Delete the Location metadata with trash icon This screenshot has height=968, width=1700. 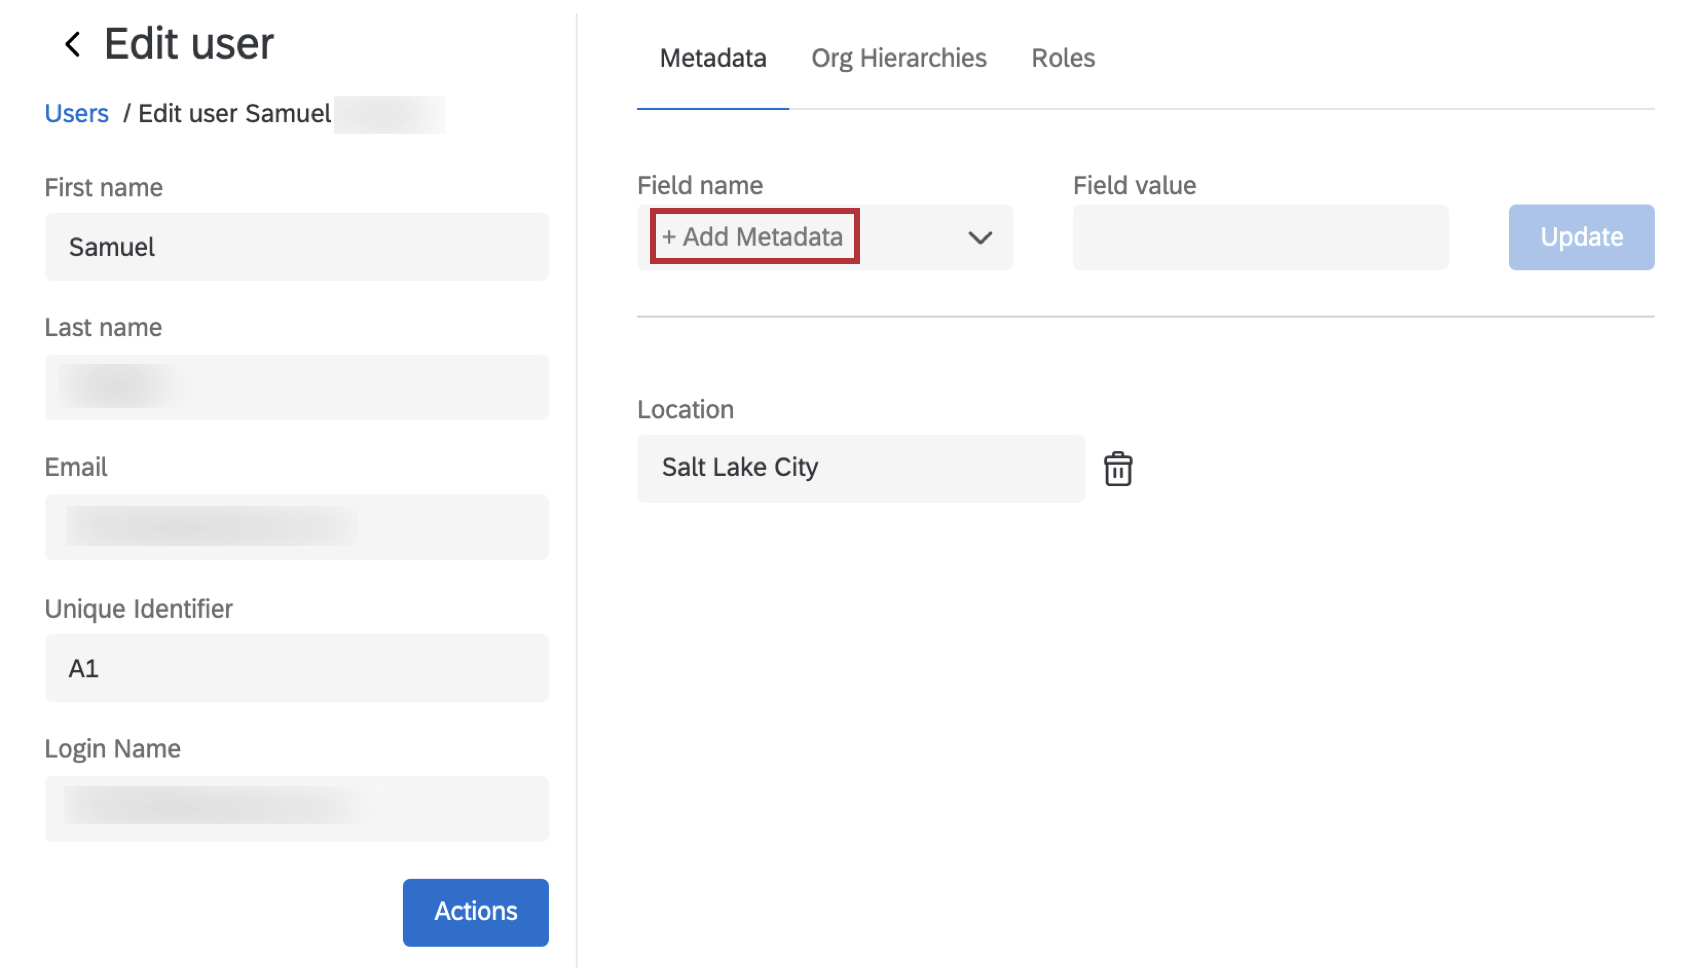click(x=1117, y=469)
